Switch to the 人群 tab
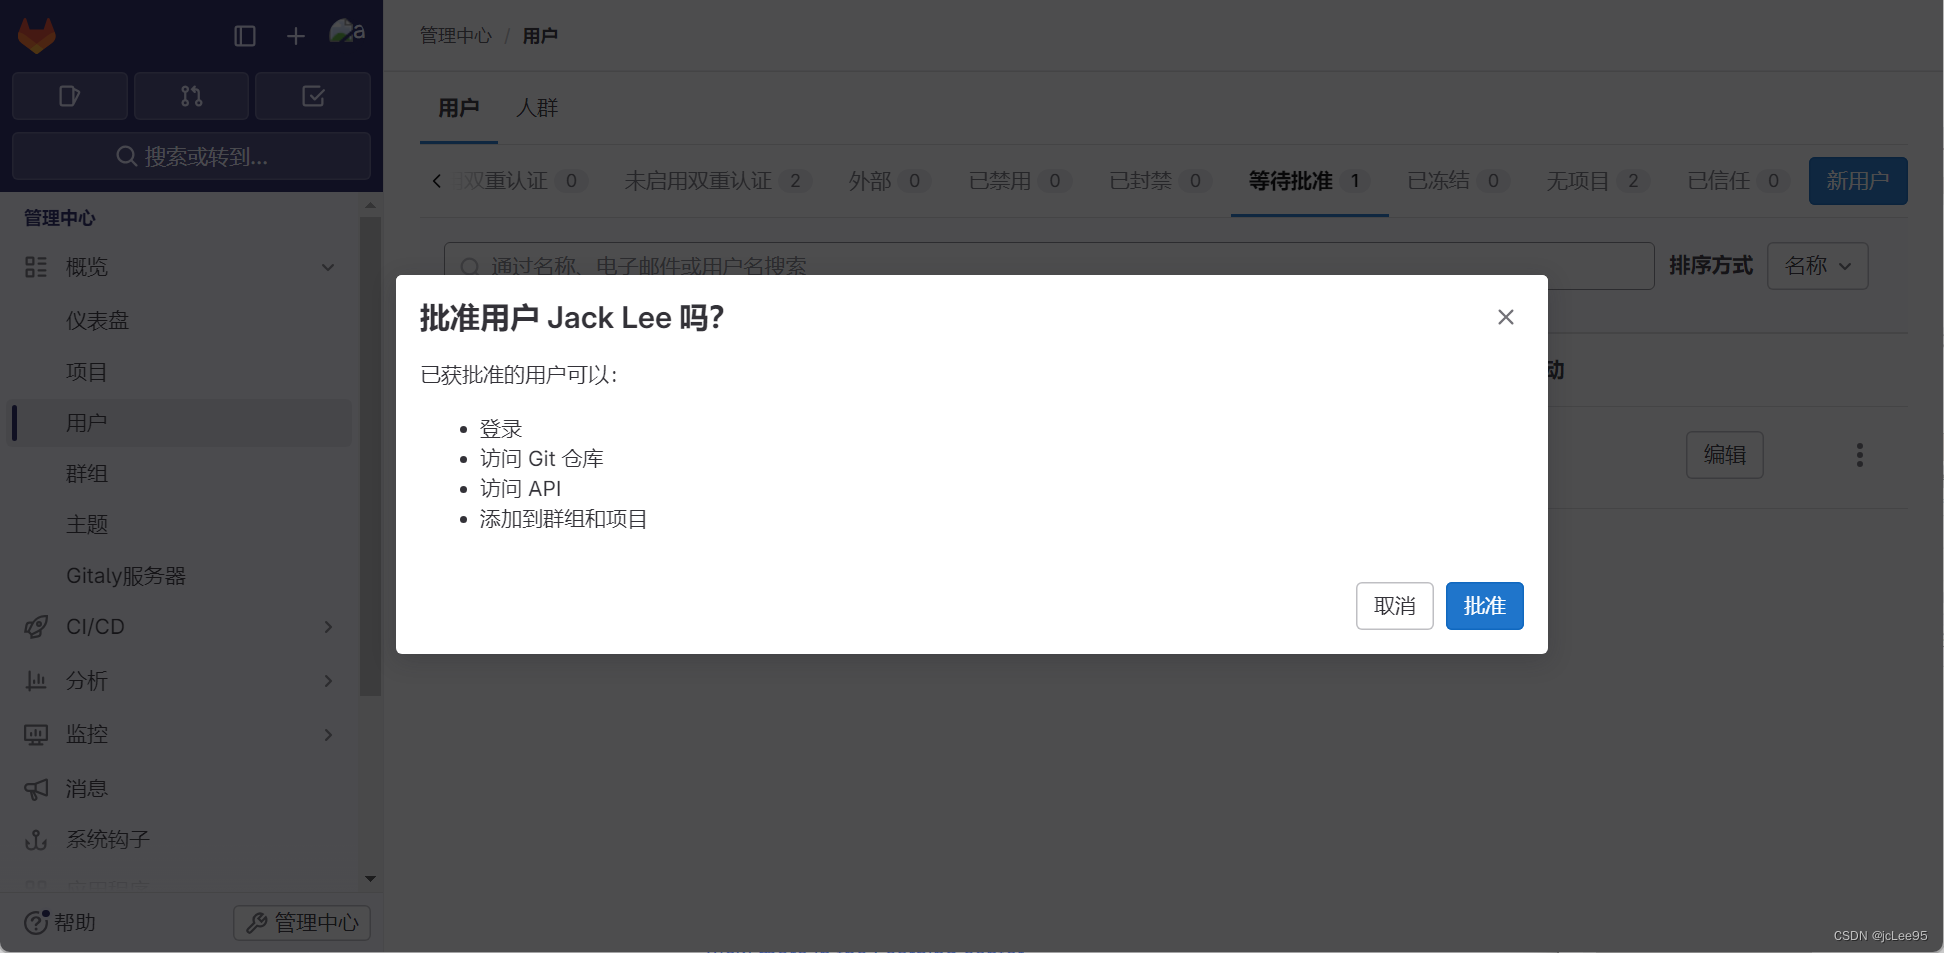The height and width of the screenshot is (953, 1944). (x=537, y=108)
